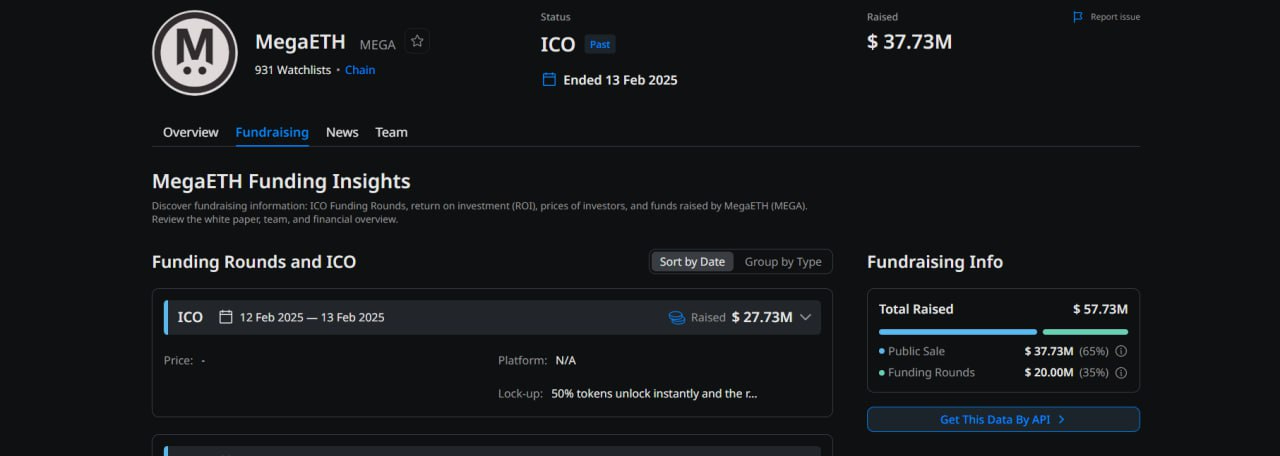Click the calendar icon beside Ended date

[549, 80]
